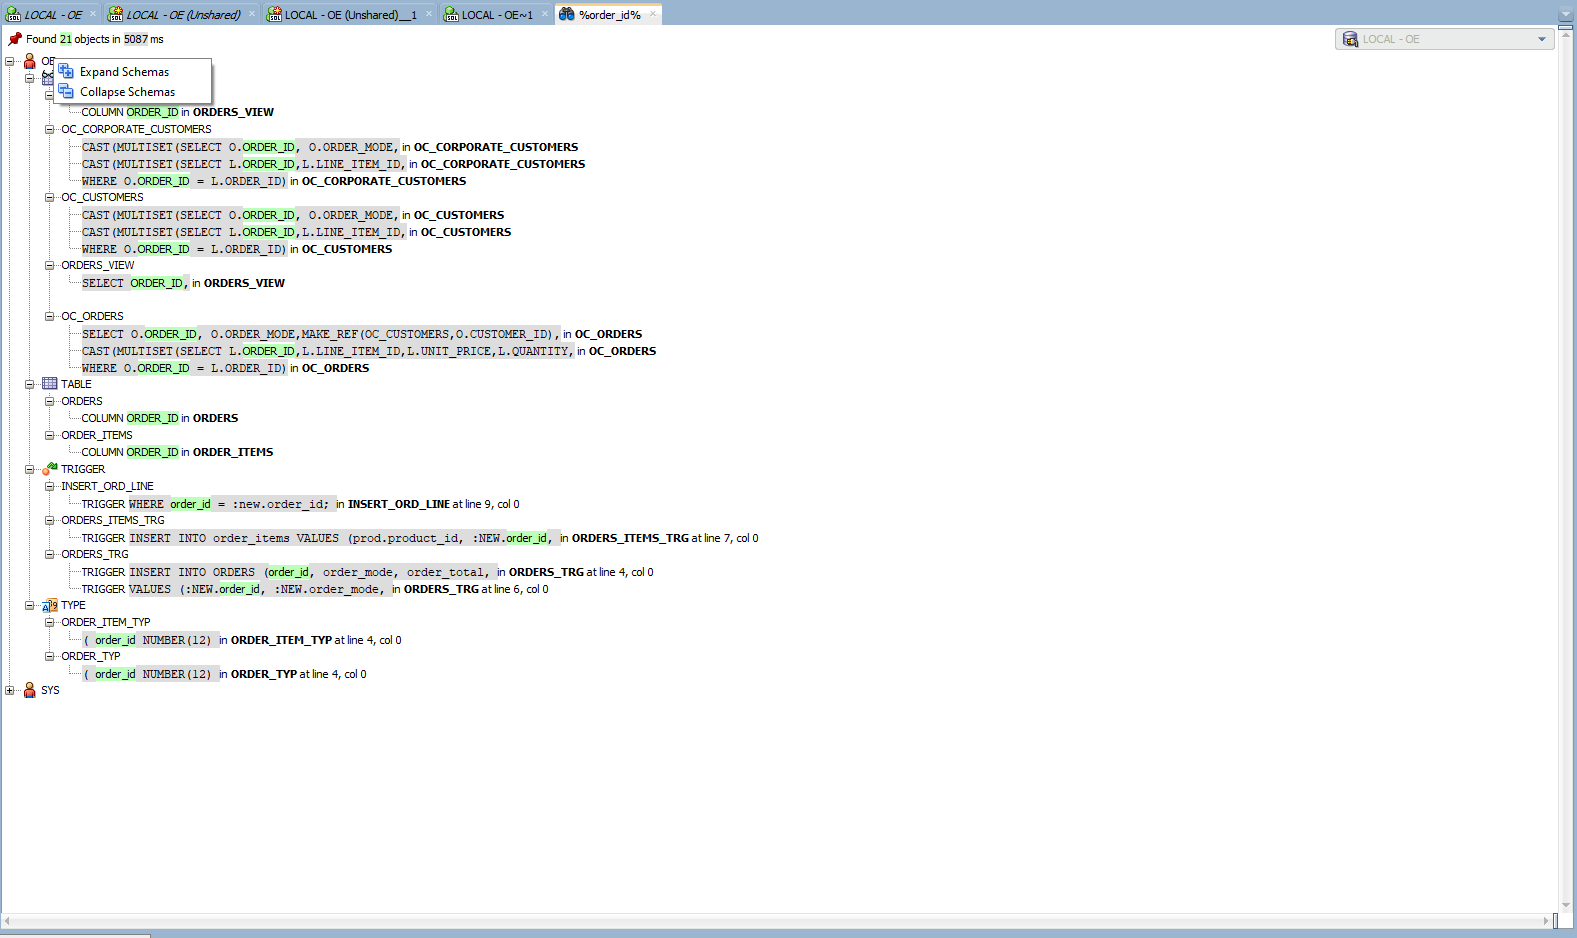Screen dimensions: 1577x938
Task: Close the %order_id% search tab
Action: [x=653, y=14]
